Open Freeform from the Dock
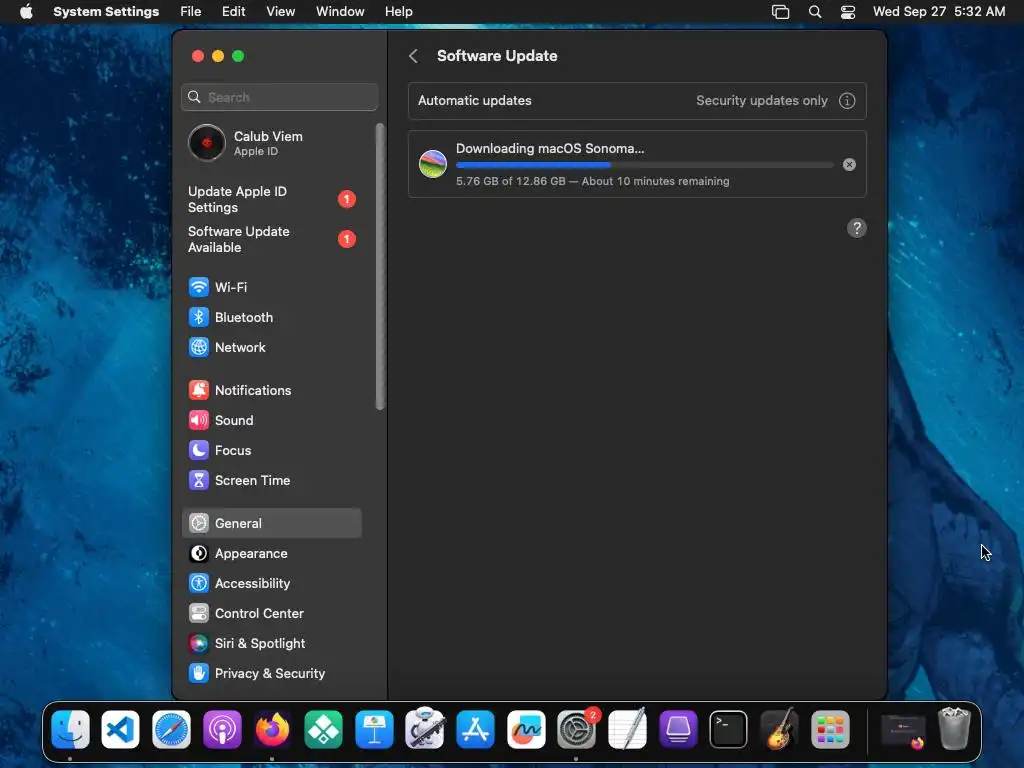Viewport: 1024px width, 768px height. coord(526,729)
